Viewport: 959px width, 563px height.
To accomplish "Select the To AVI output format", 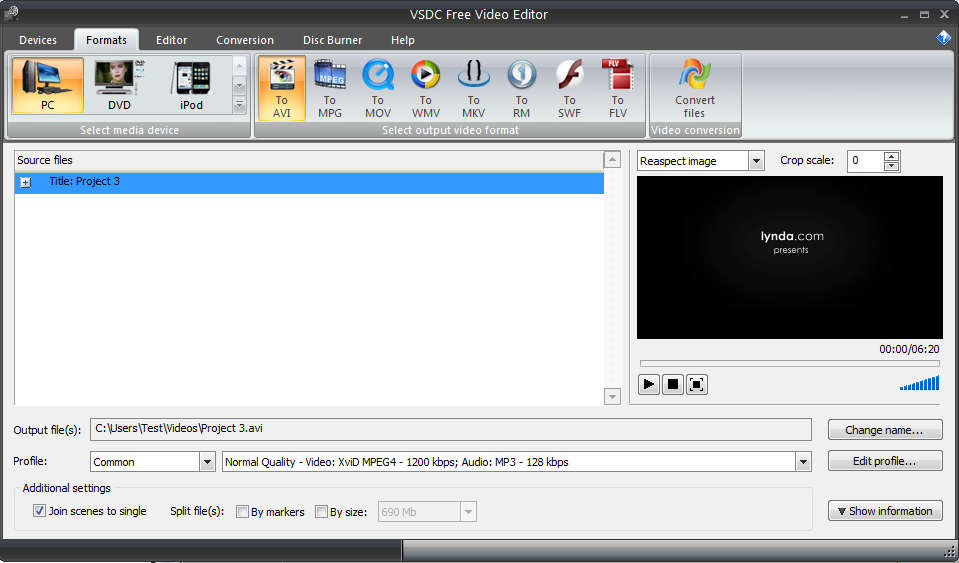I will click(x=281, y=88).
